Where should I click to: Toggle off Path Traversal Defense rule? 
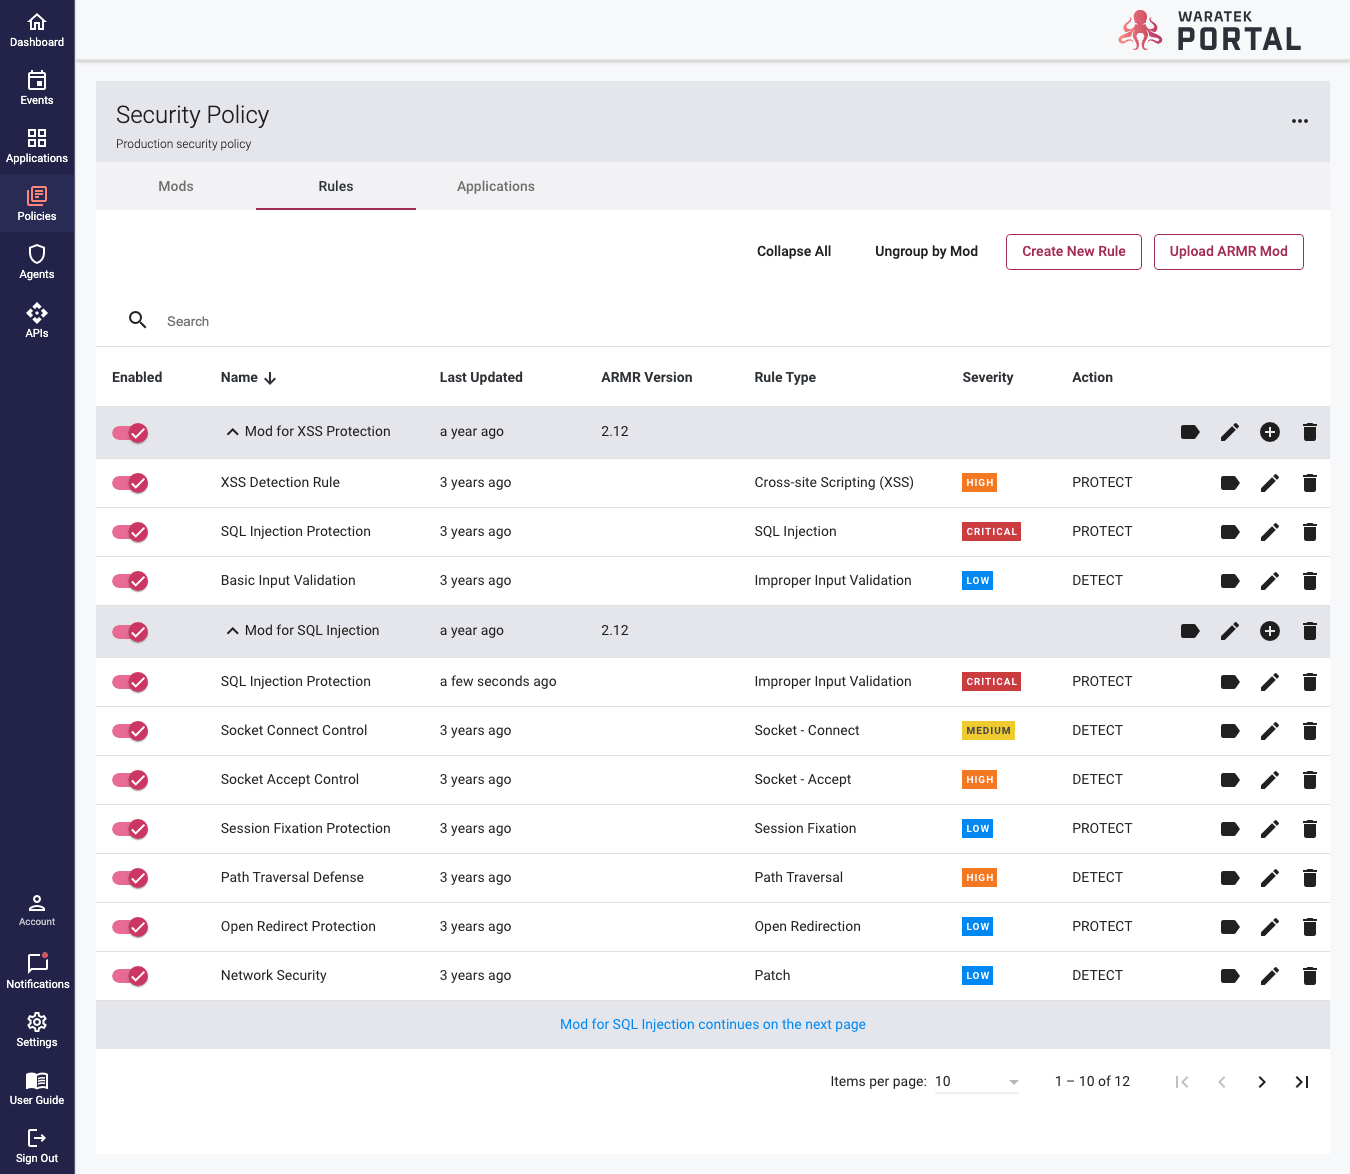[x=130, y=878]
